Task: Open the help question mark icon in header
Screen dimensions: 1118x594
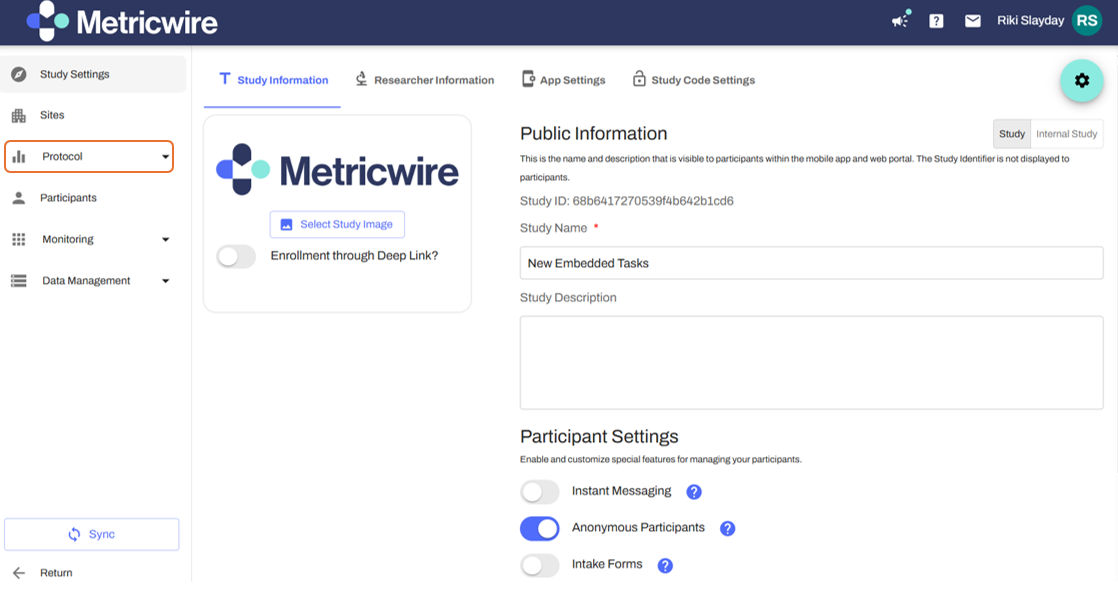Action: (936, 20)
